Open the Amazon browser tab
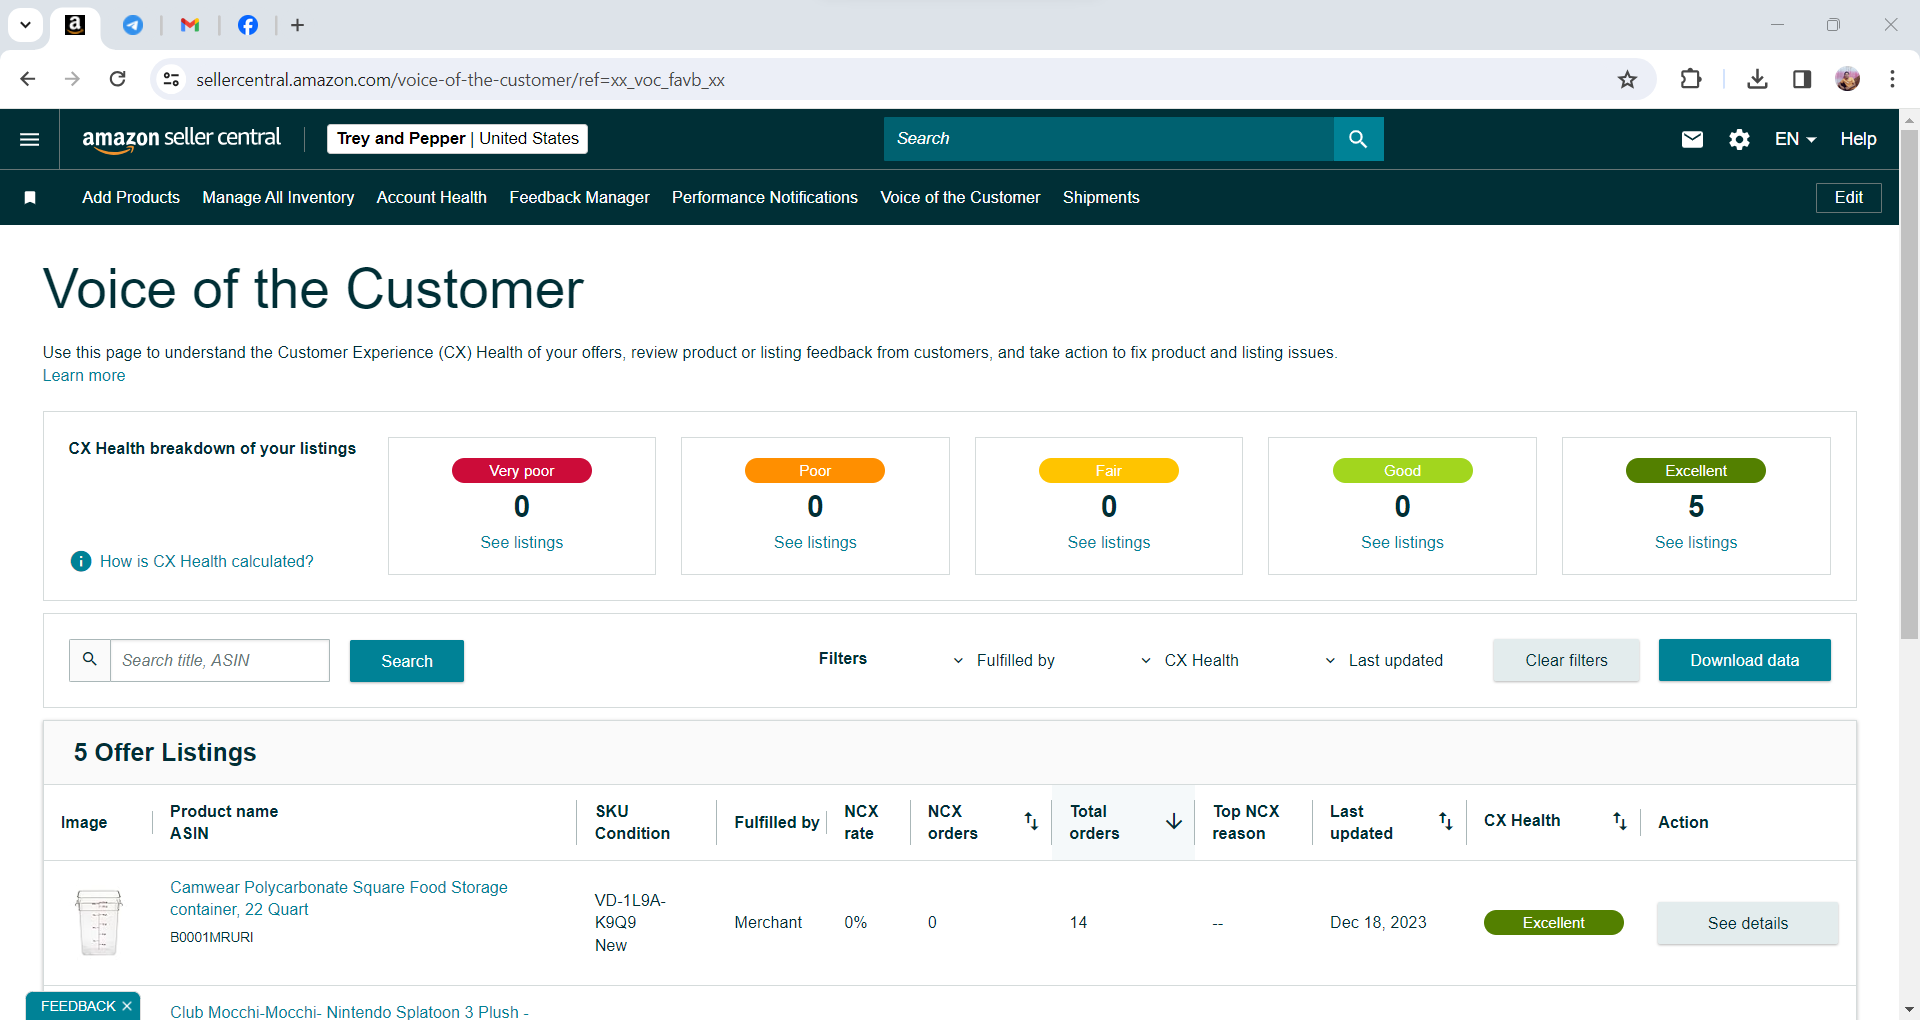 point(75,25)
